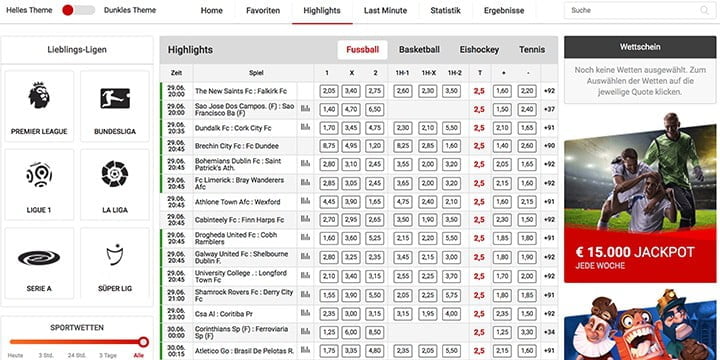Show +91 more bets for Athlone Town
Image resolution: width=720 pixels, height=360 pixels.
(549, 202)
